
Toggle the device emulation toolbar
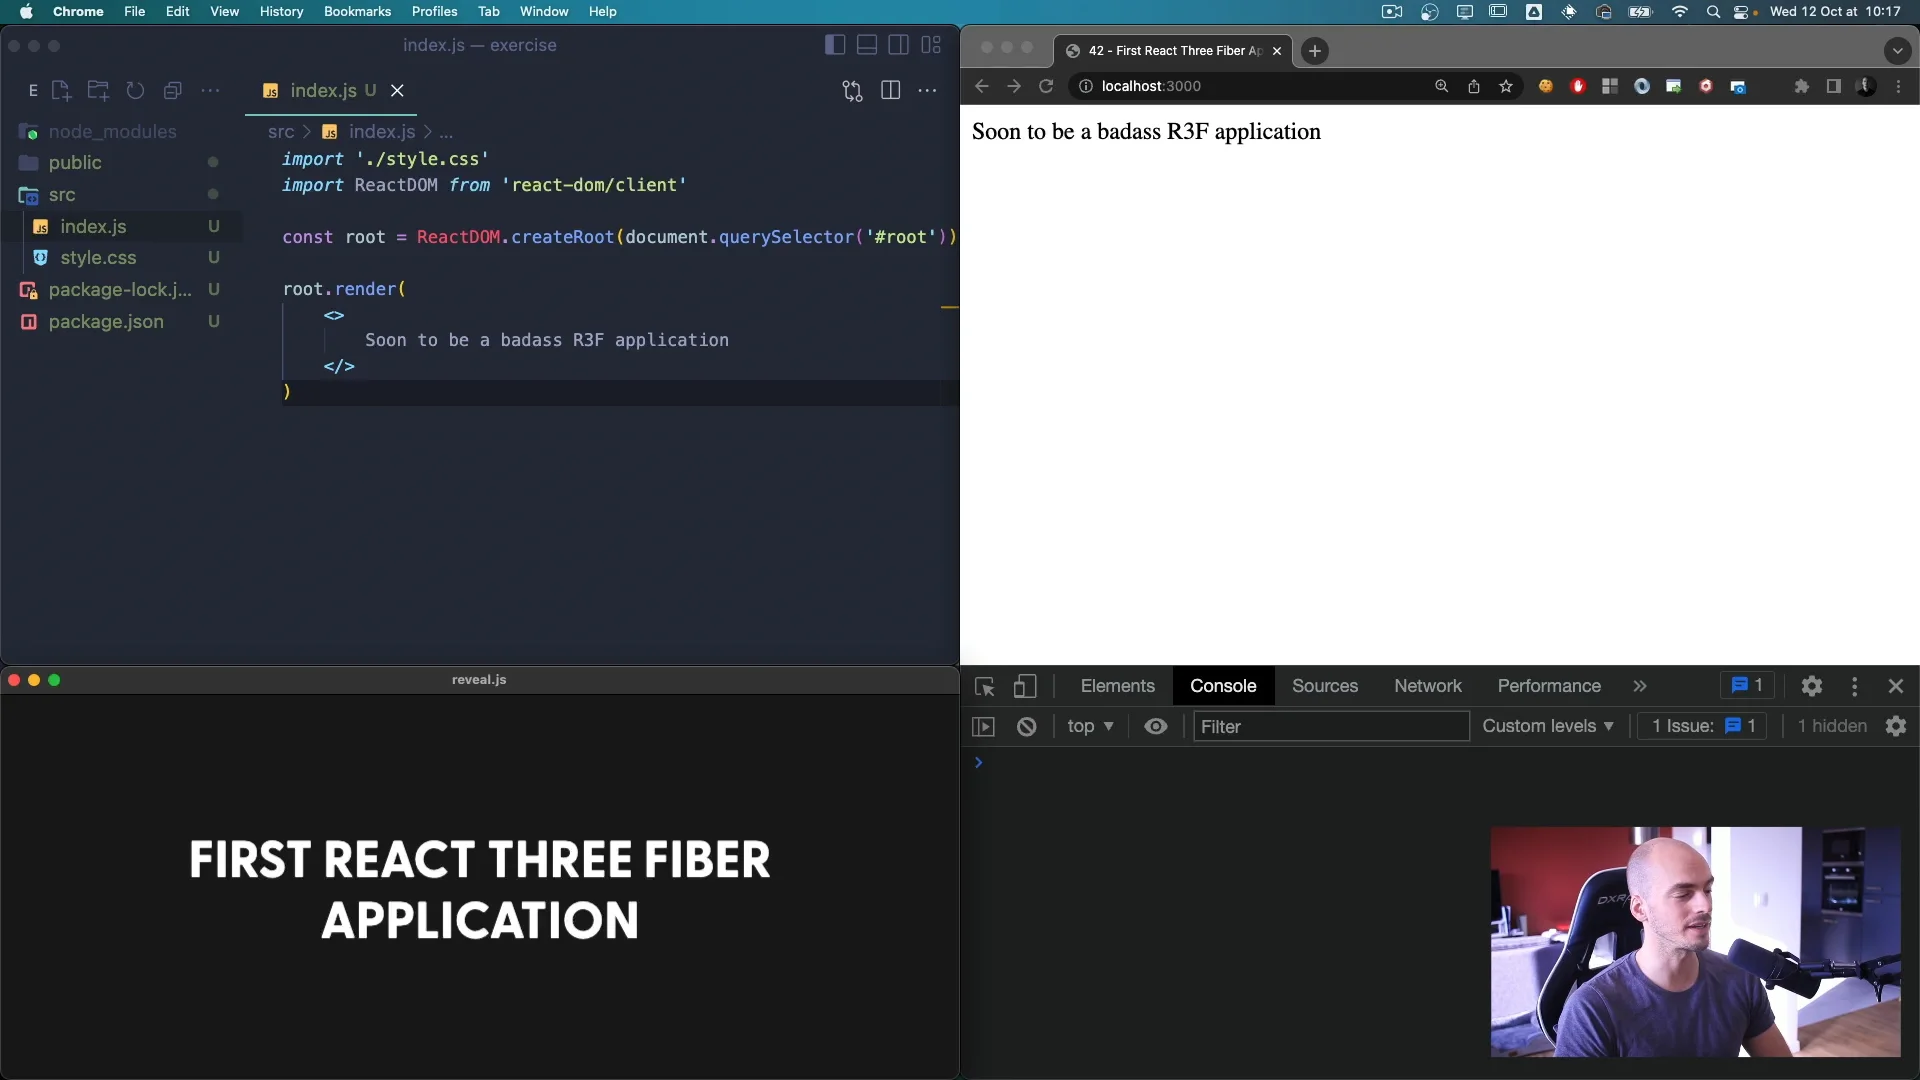point(1026,687)
